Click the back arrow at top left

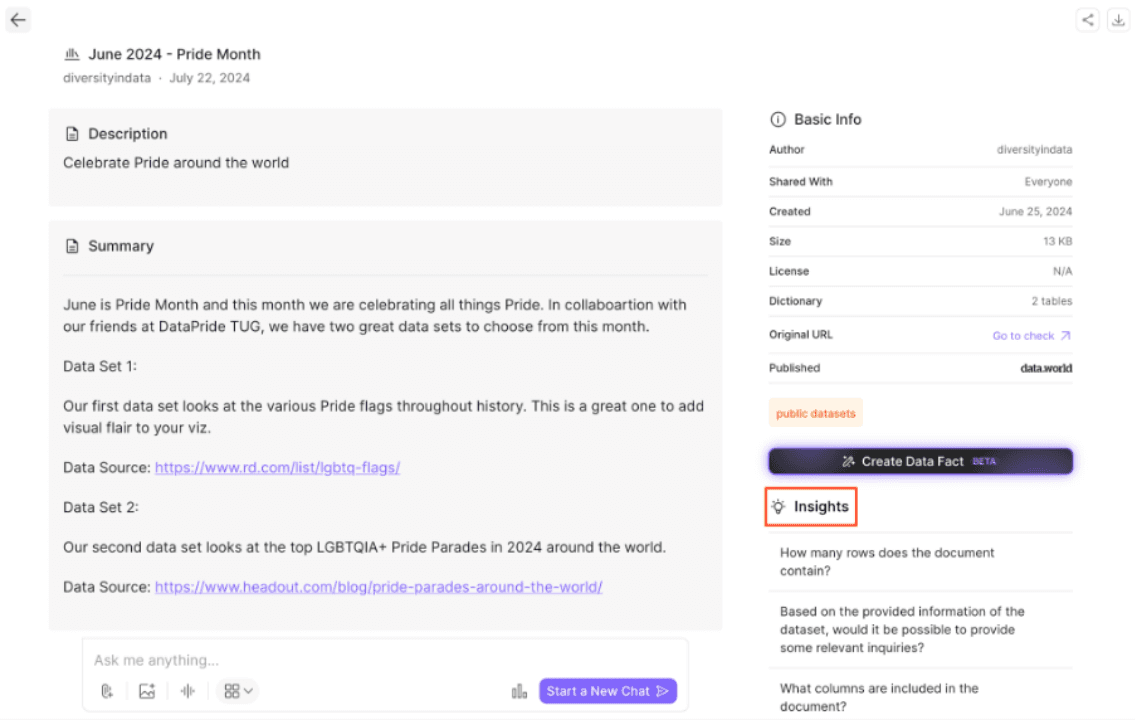click(18, 20)
